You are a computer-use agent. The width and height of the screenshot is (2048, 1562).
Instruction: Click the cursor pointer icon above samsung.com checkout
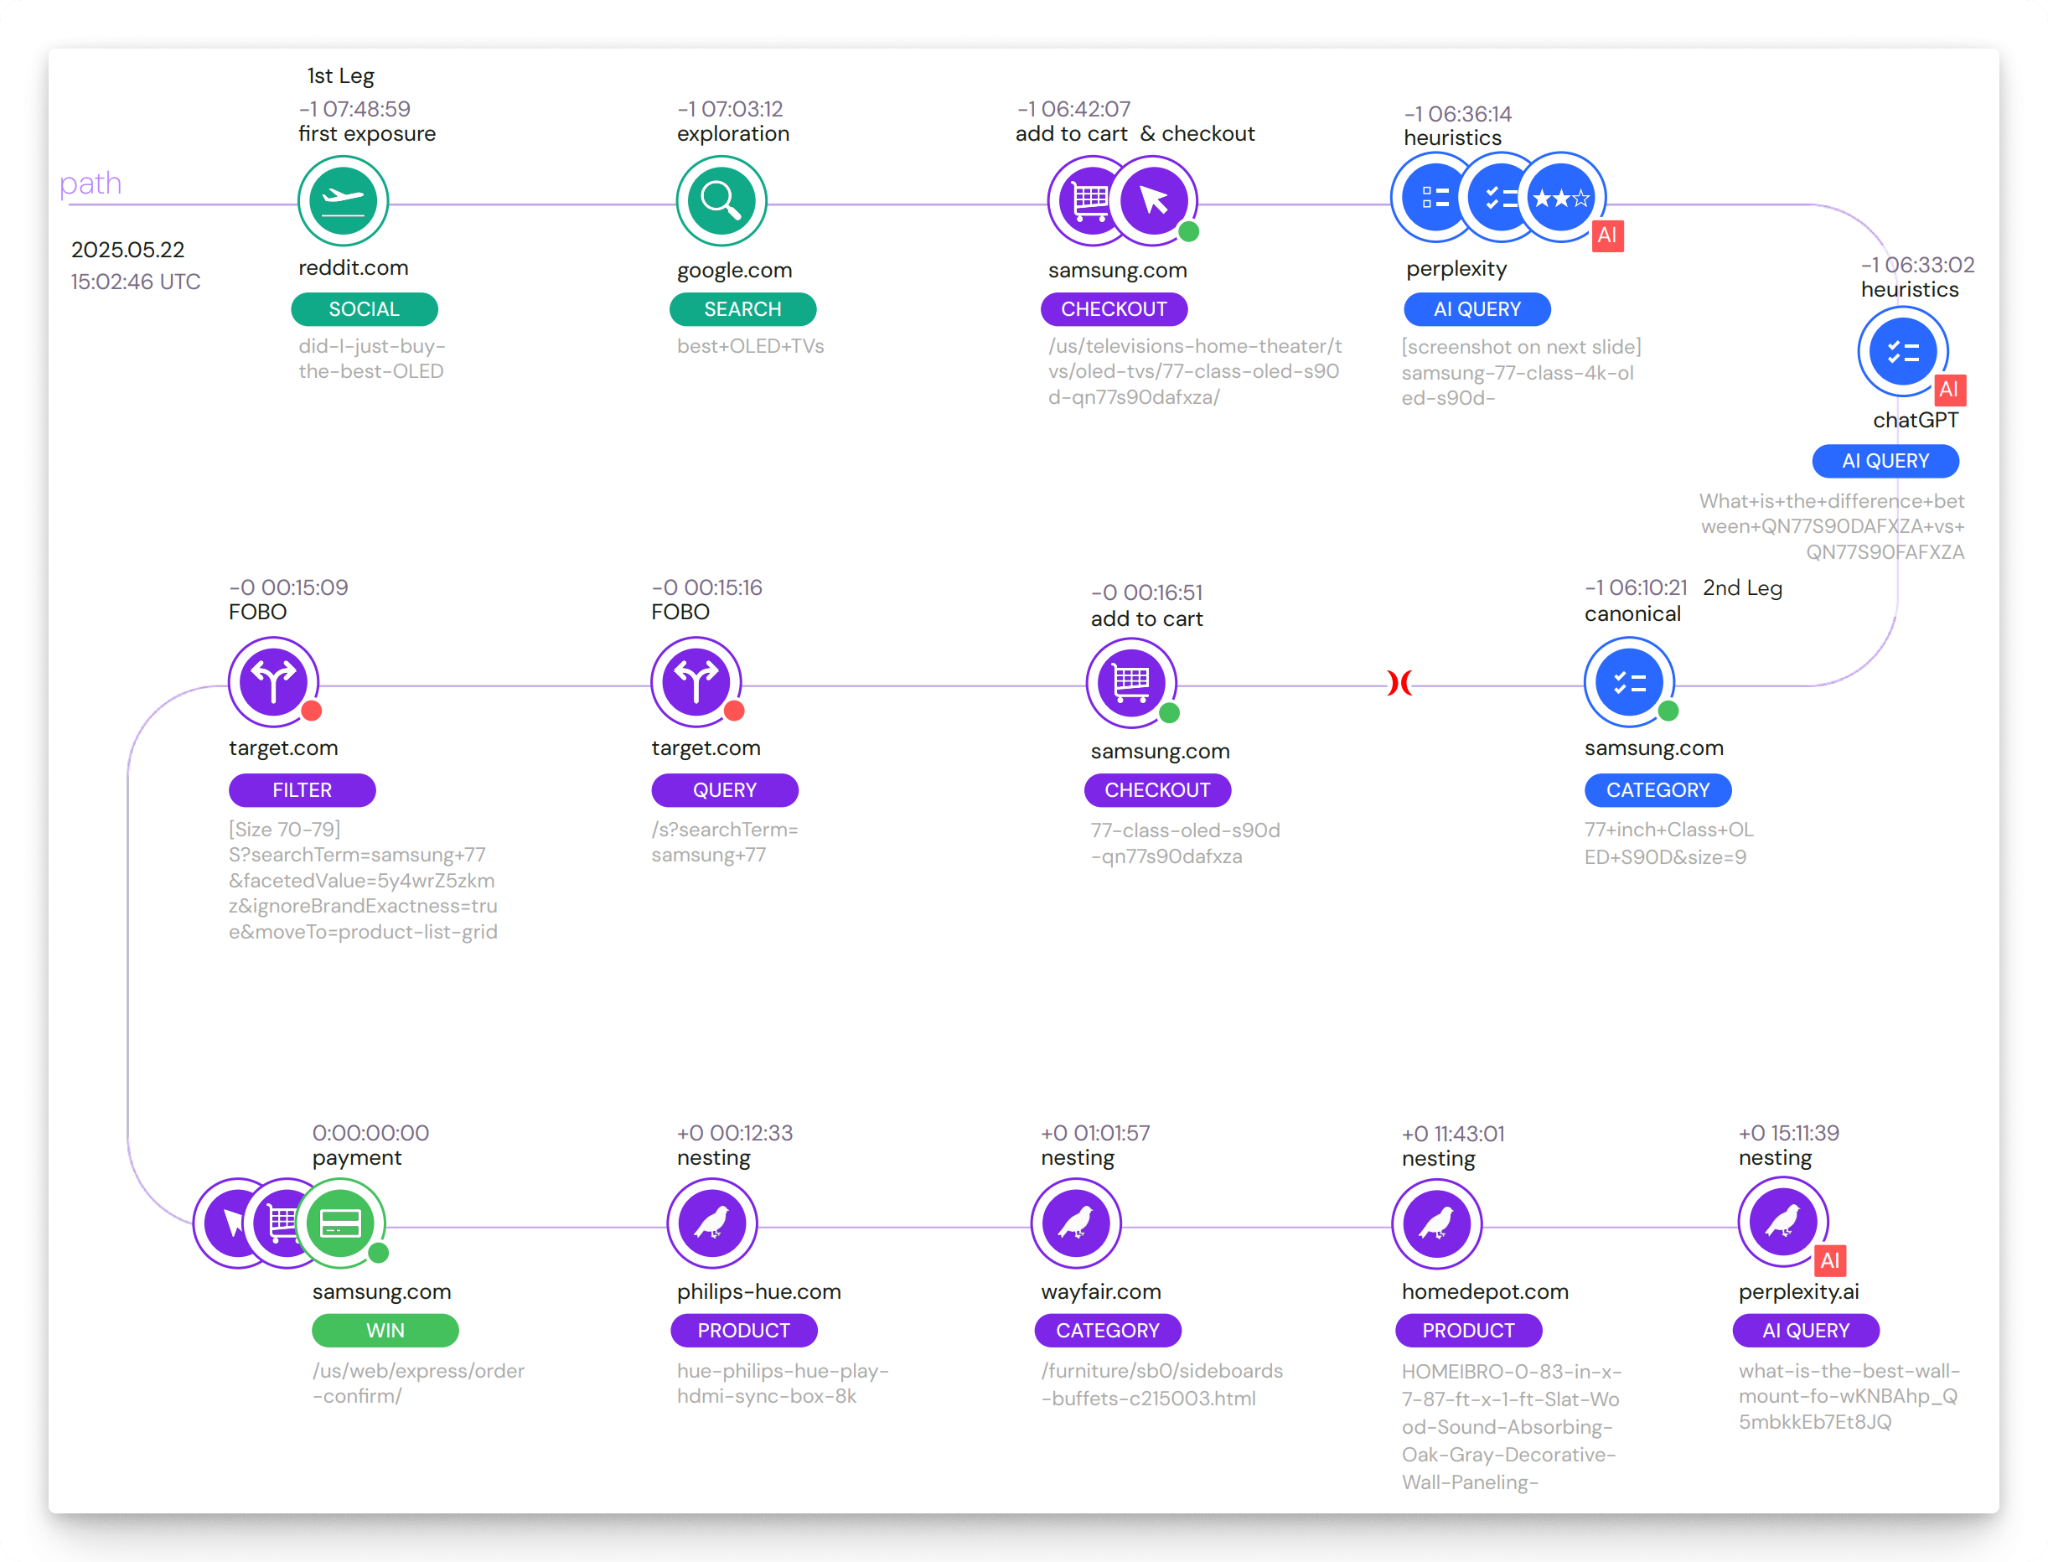tap(1153, 201)
